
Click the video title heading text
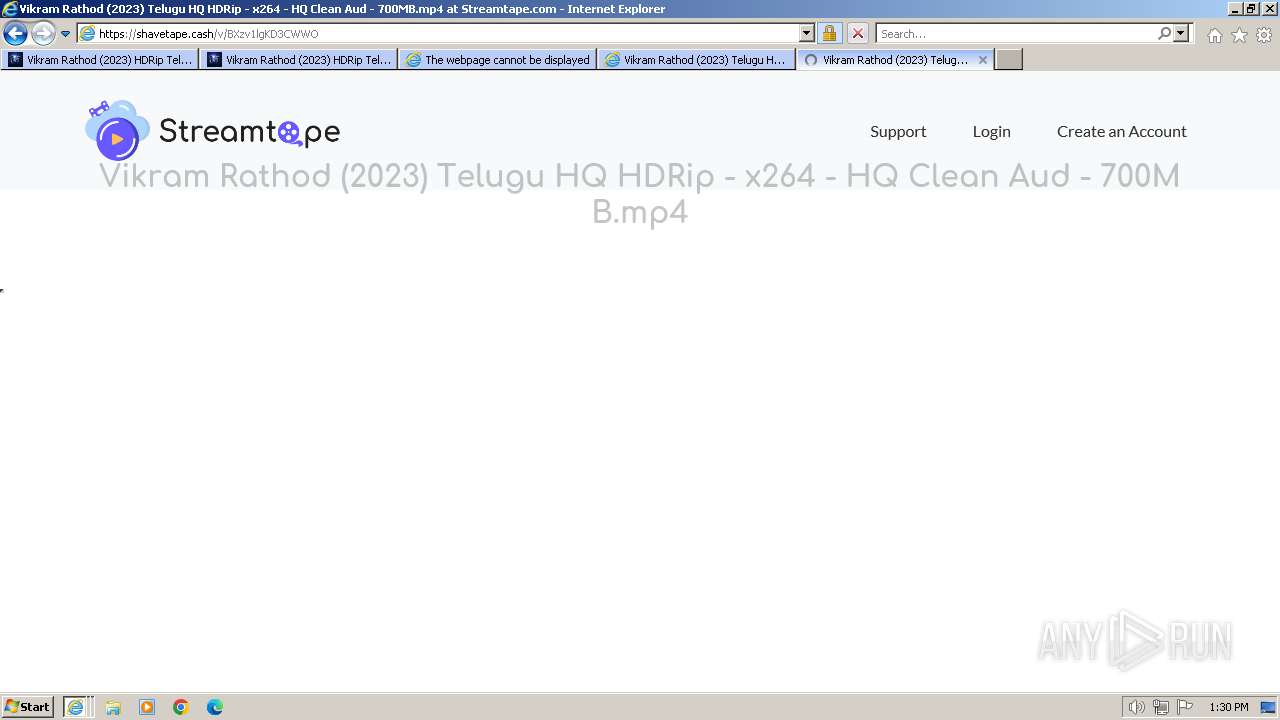coord(640,194)
